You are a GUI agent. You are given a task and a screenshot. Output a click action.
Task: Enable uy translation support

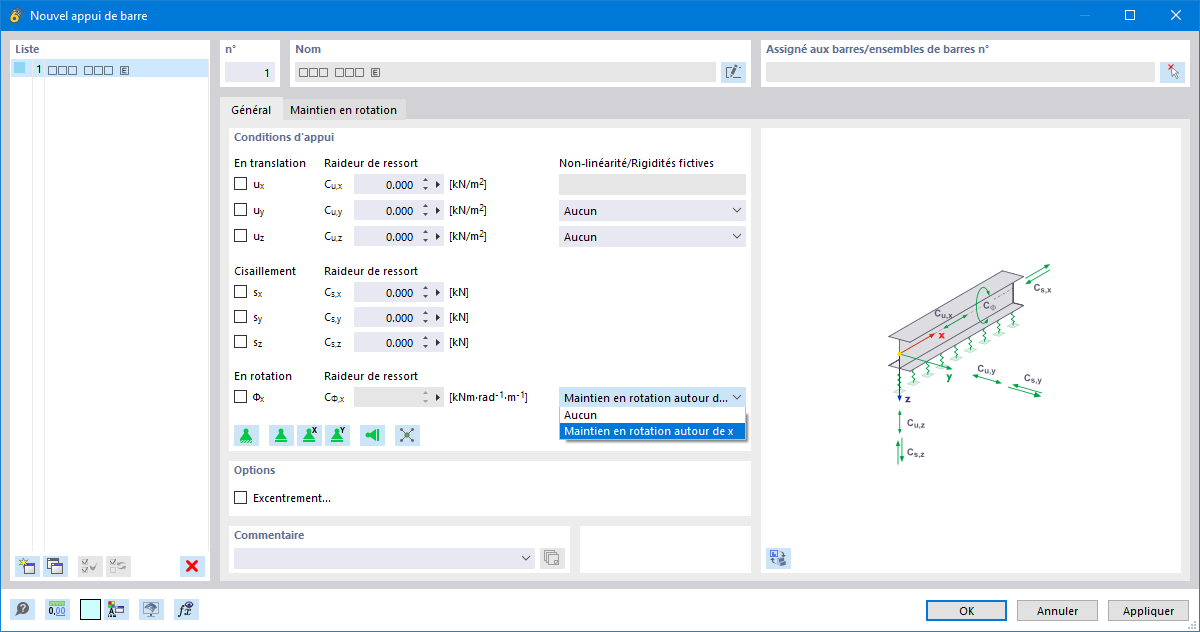click(x=240, y=210)
